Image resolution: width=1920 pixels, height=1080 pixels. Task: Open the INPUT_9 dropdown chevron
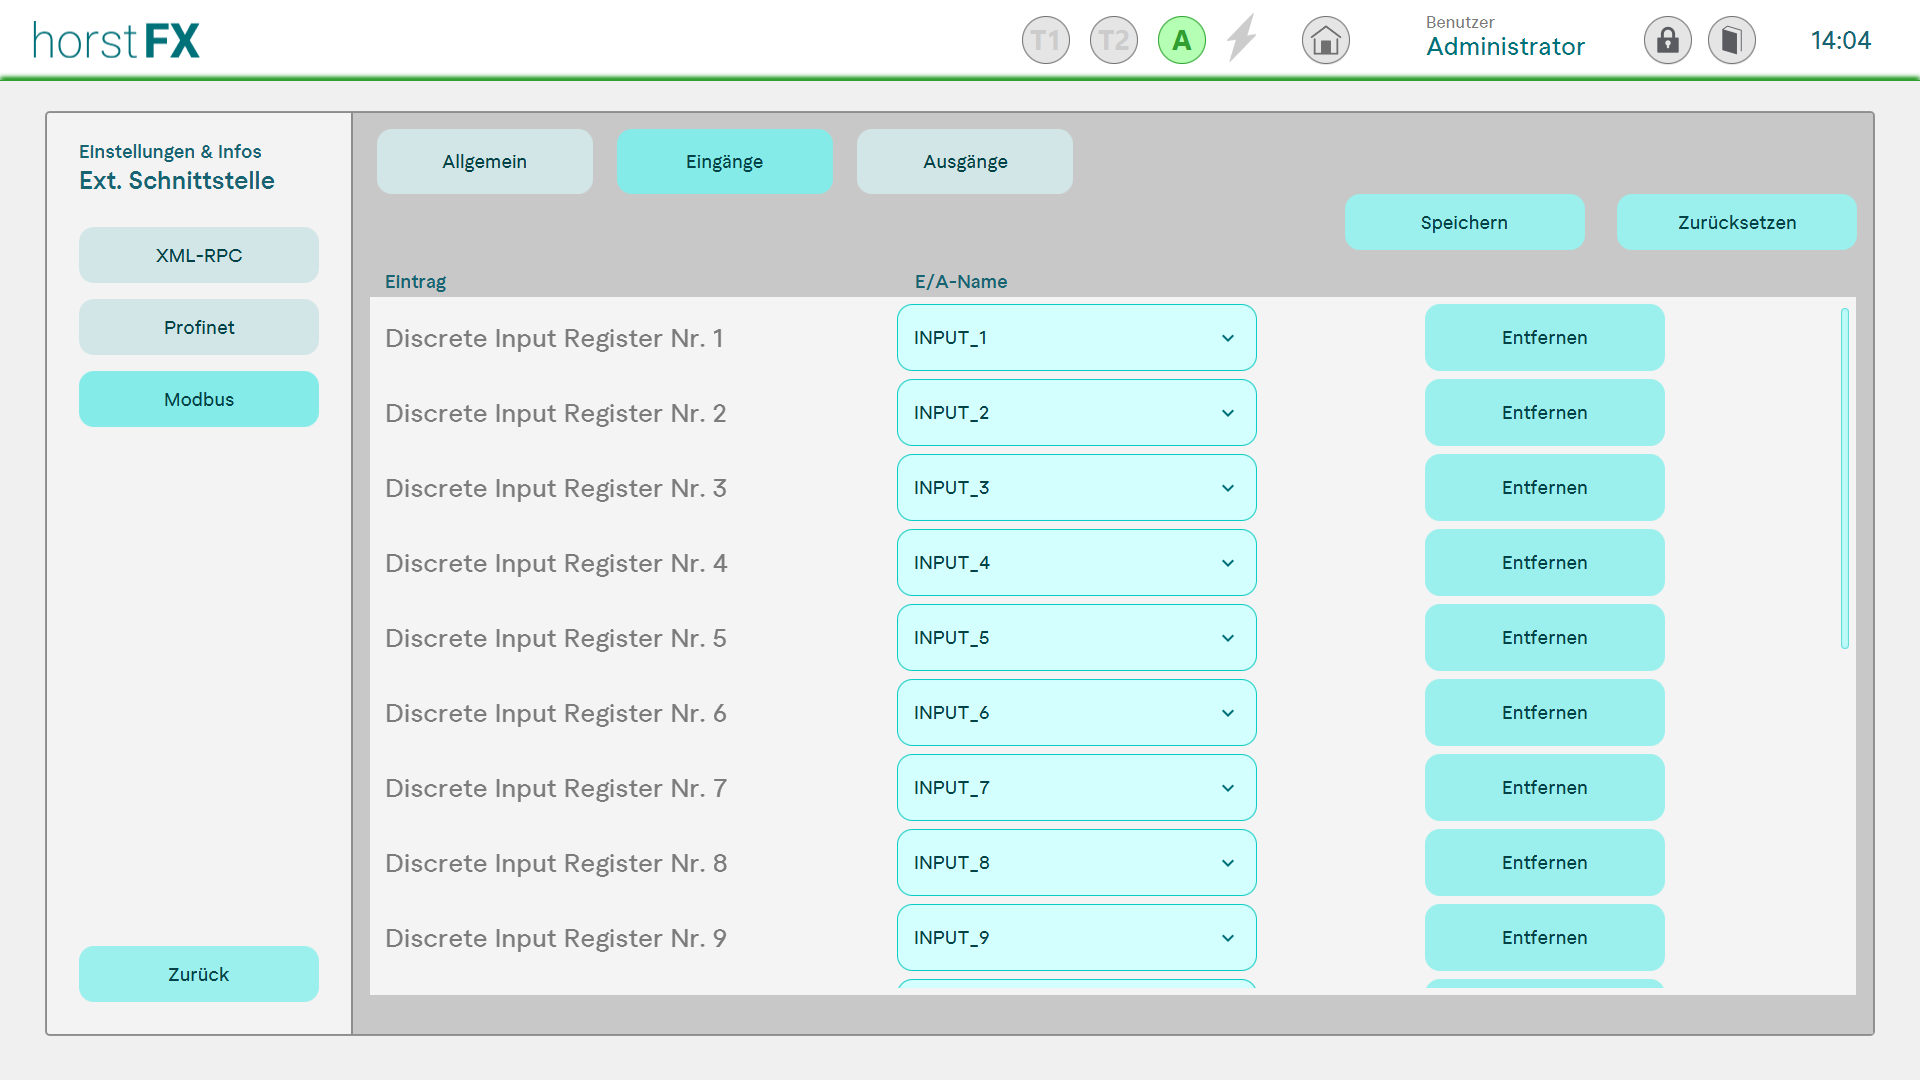(1227, 938)
